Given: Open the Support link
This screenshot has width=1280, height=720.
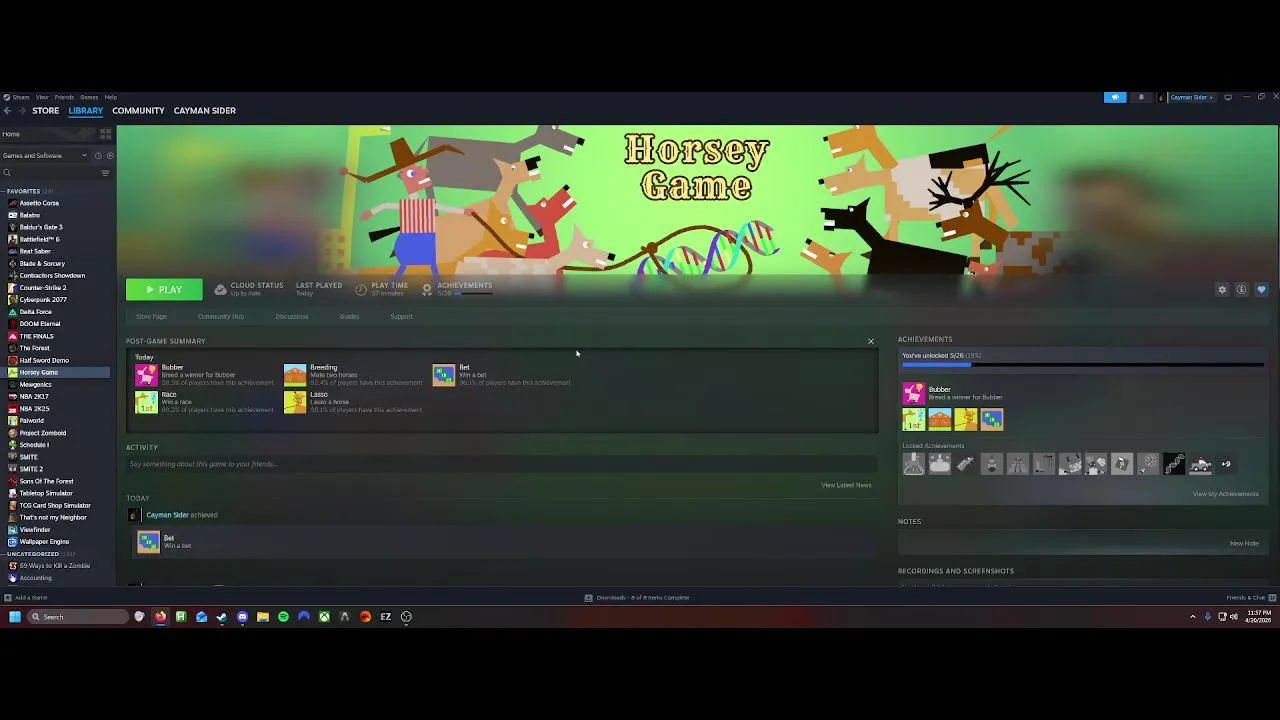Looking at the screenshot, I should (401, 317).
